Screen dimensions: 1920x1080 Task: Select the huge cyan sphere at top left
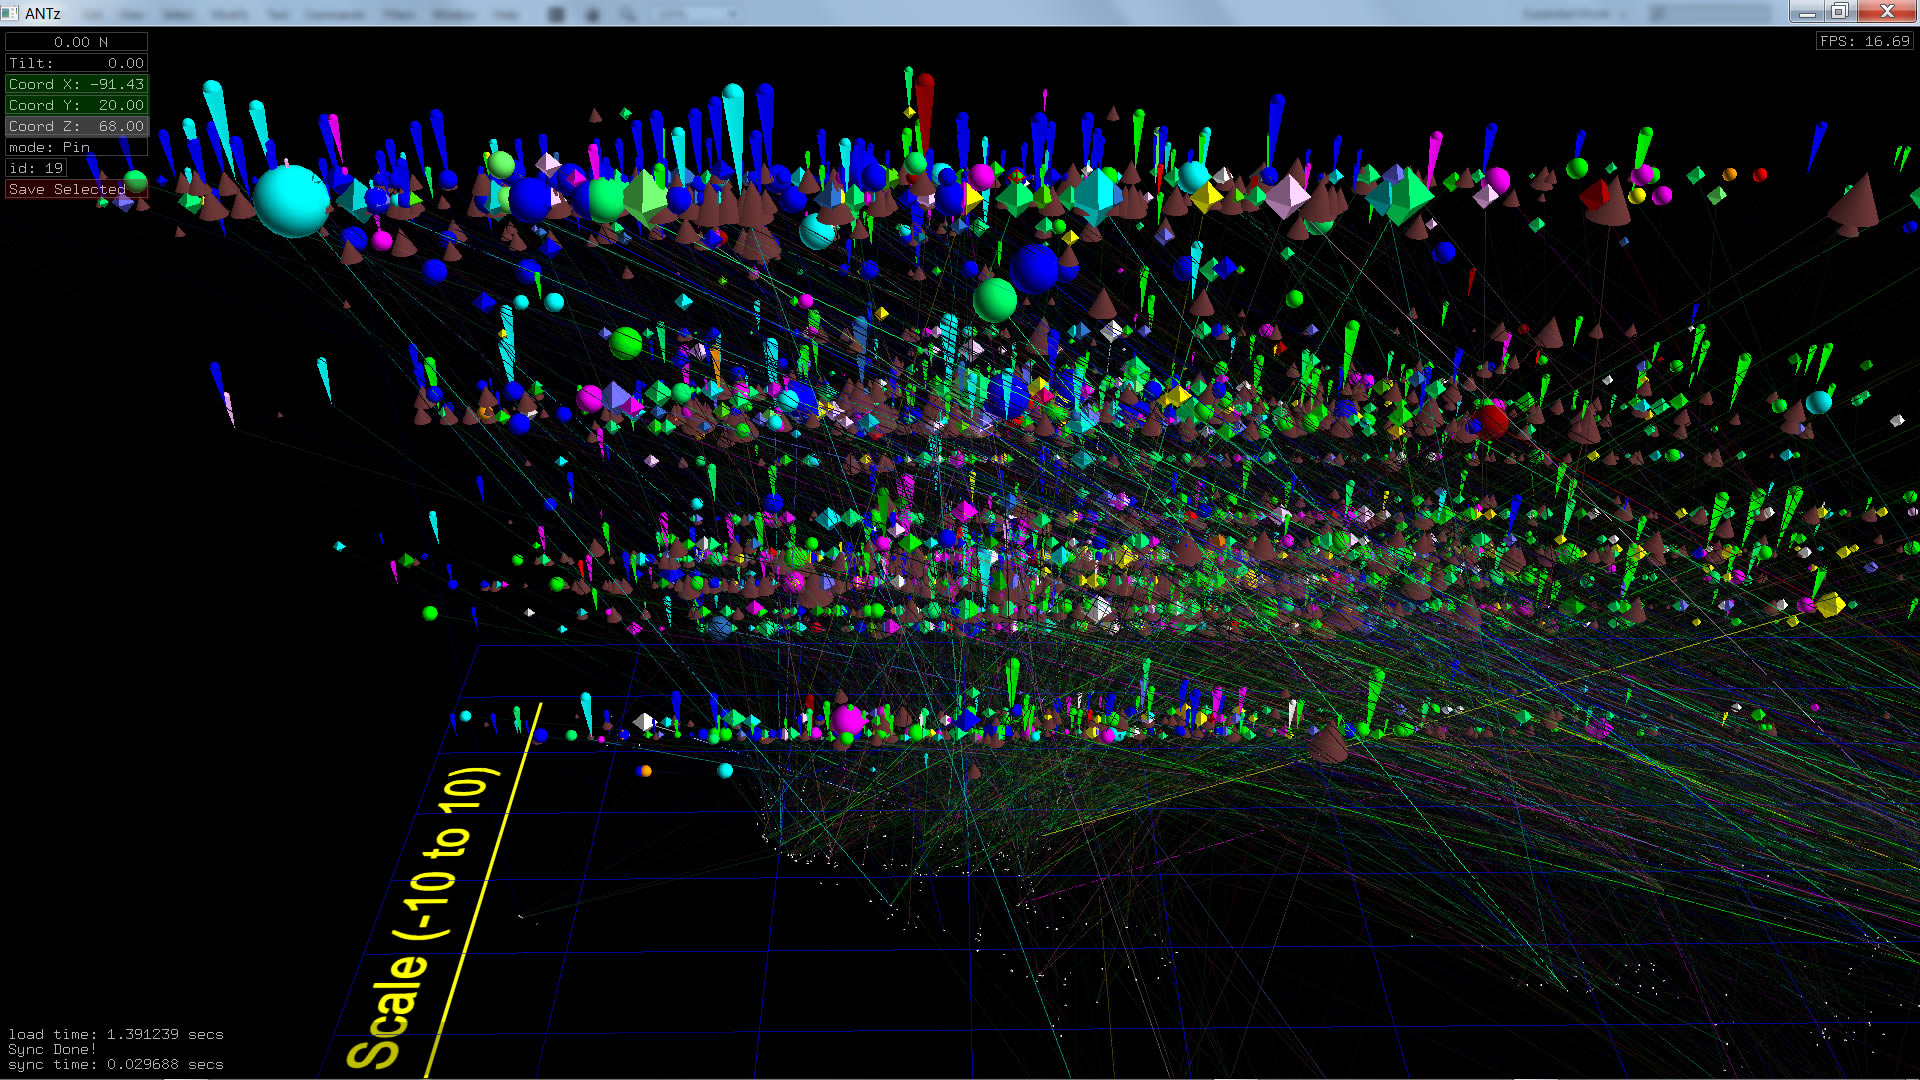(291, 201)
